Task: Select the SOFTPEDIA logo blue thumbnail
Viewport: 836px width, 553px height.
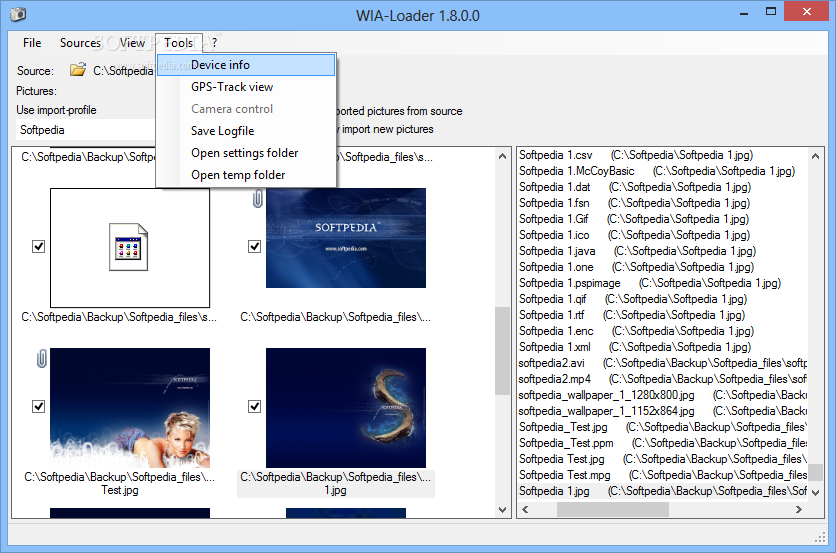Action: (346, 238)
